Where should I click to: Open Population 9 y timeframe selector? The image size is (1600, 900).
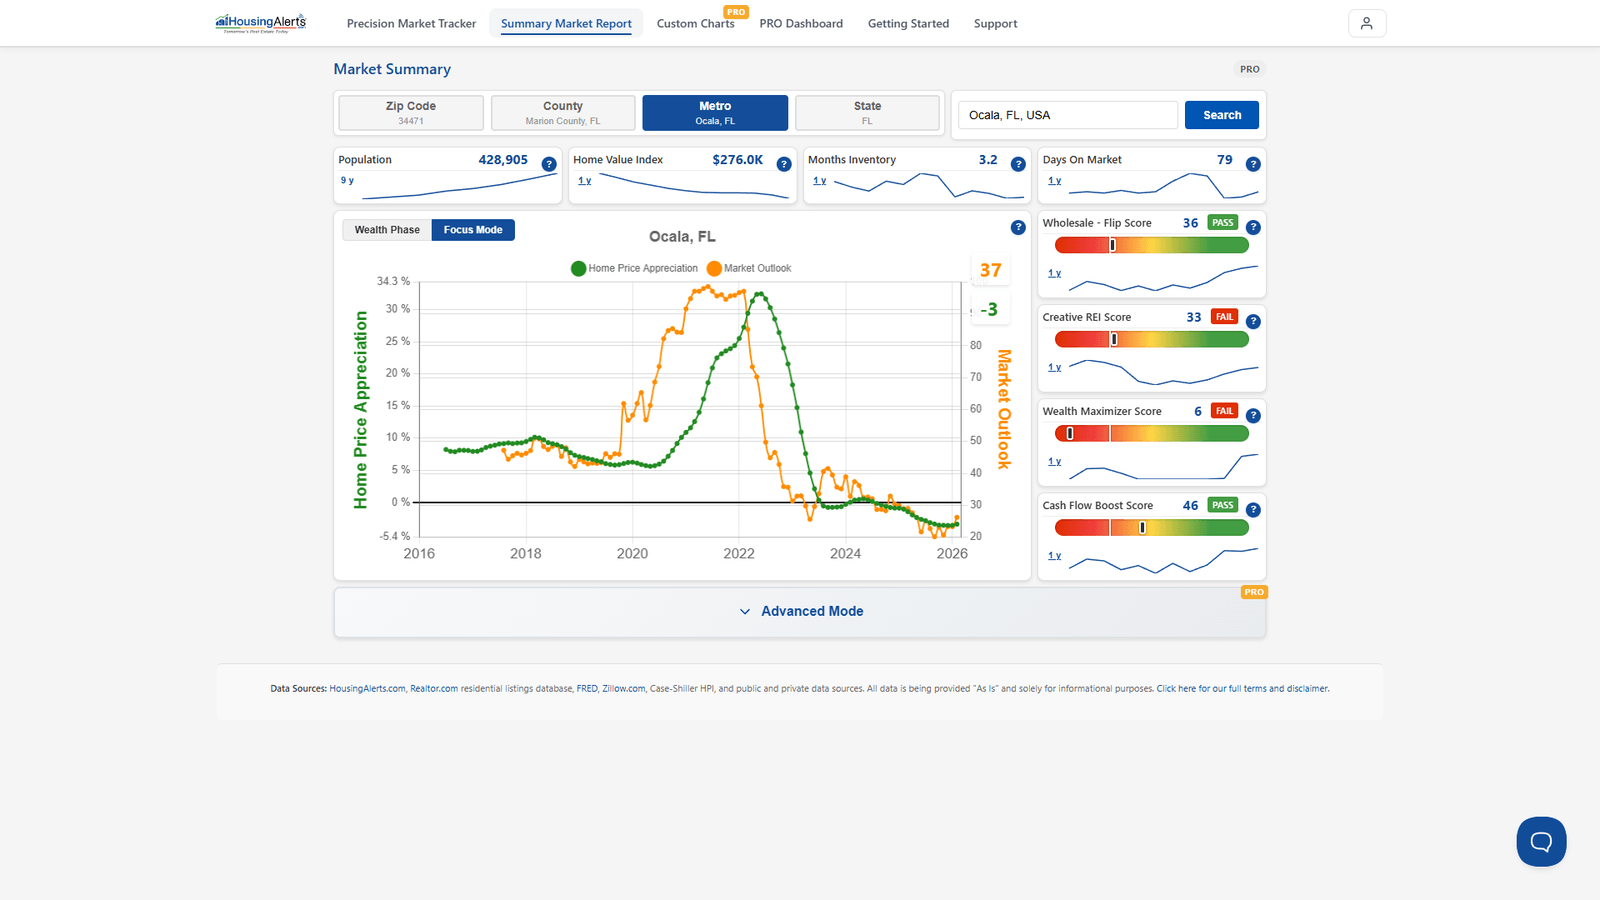347,181
